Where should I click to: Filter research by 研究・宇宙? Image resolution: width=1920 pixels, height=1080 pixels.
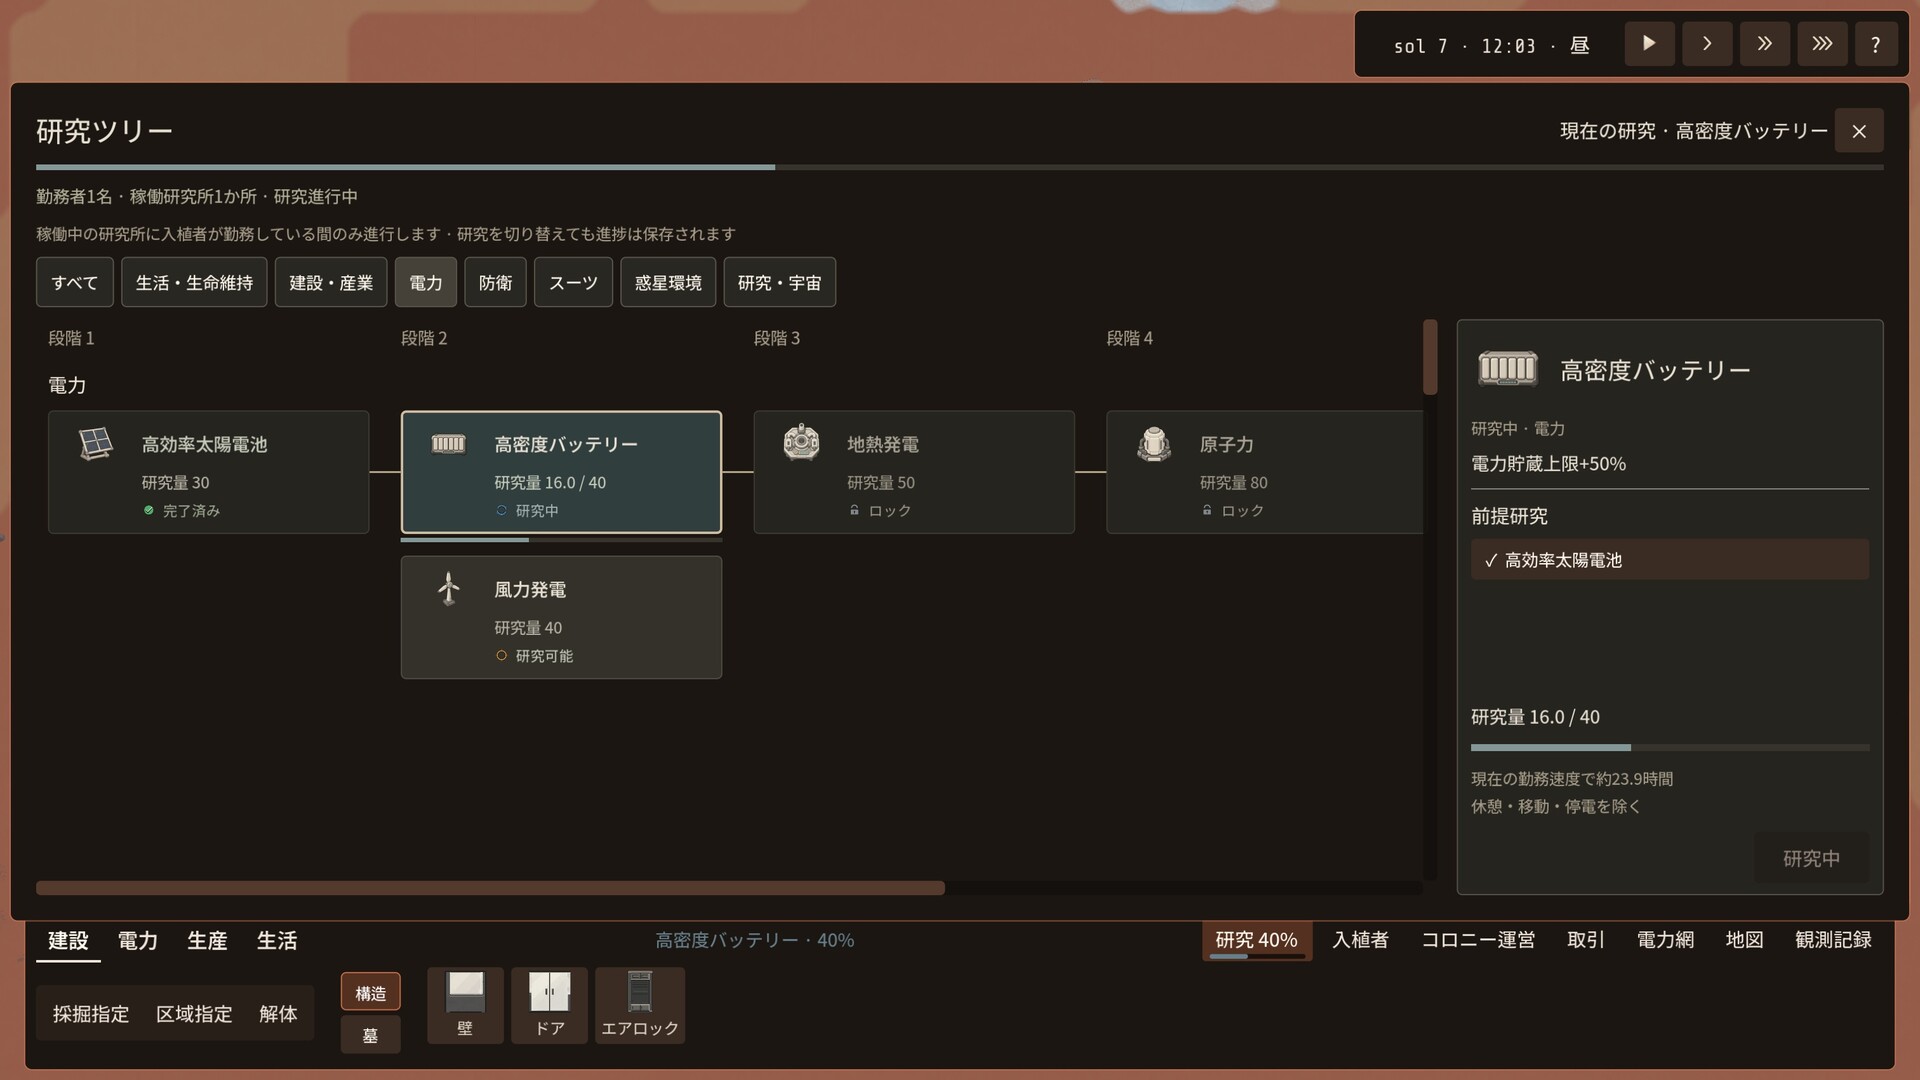click(780, 282)
